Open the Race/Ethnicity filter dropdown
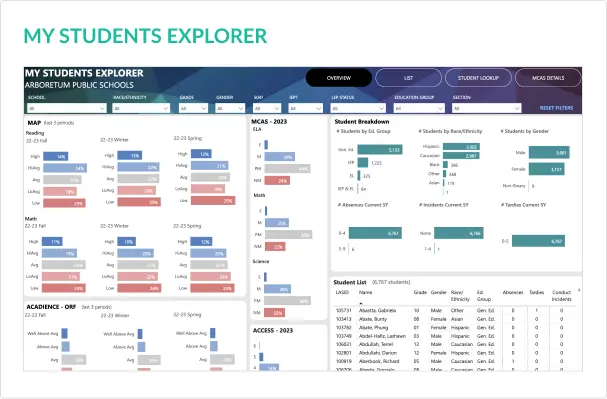This screenshot has width=607, height=399. tap(141, 108)
